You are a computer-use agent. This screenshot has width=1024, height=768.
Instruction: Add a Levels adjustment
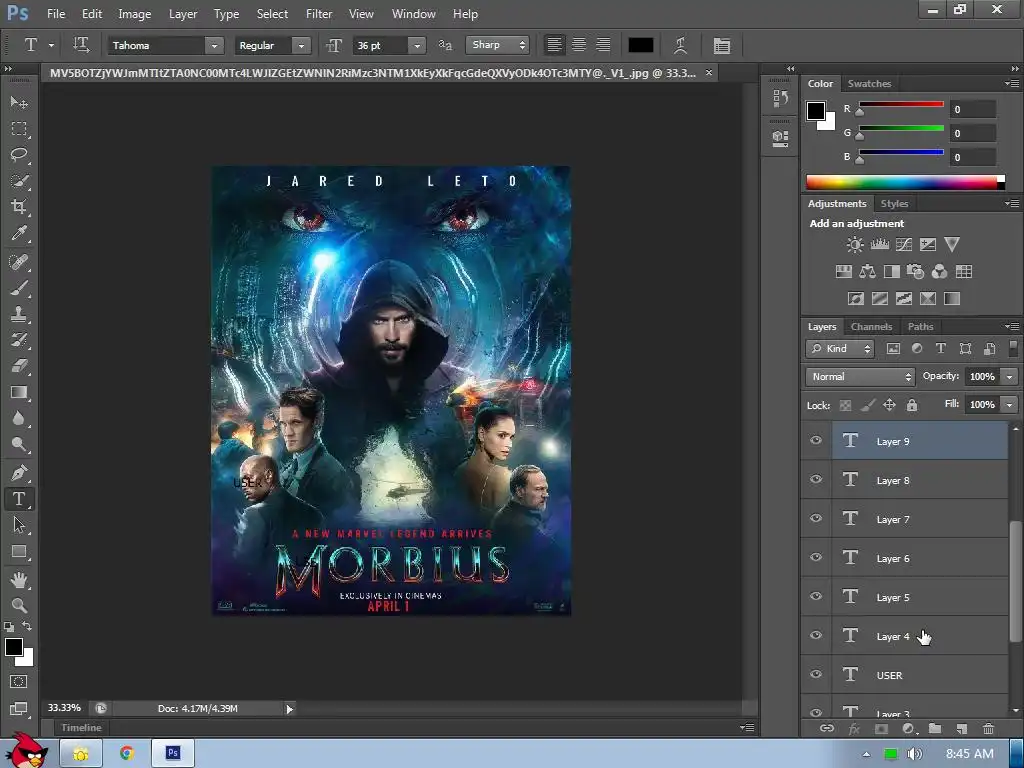(880, 245)
